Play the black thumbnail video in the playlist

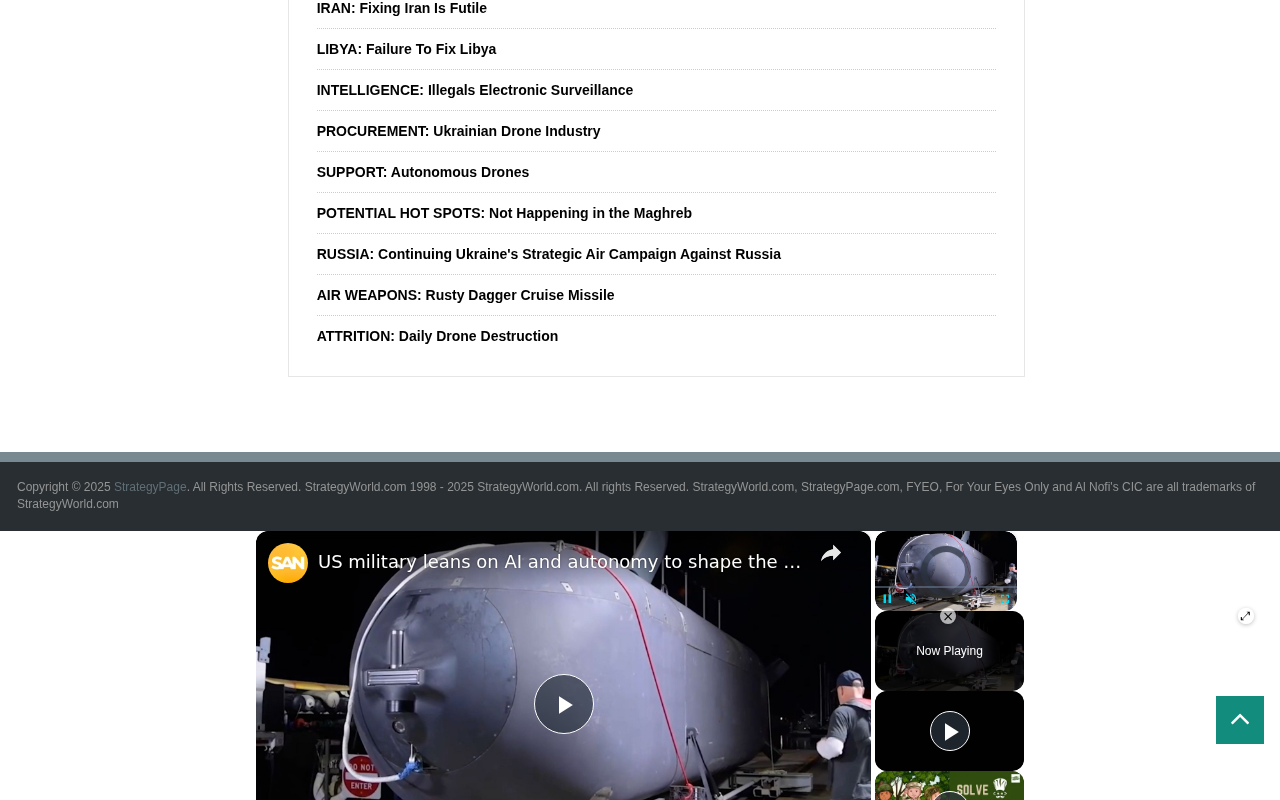[x=950, y=731]
